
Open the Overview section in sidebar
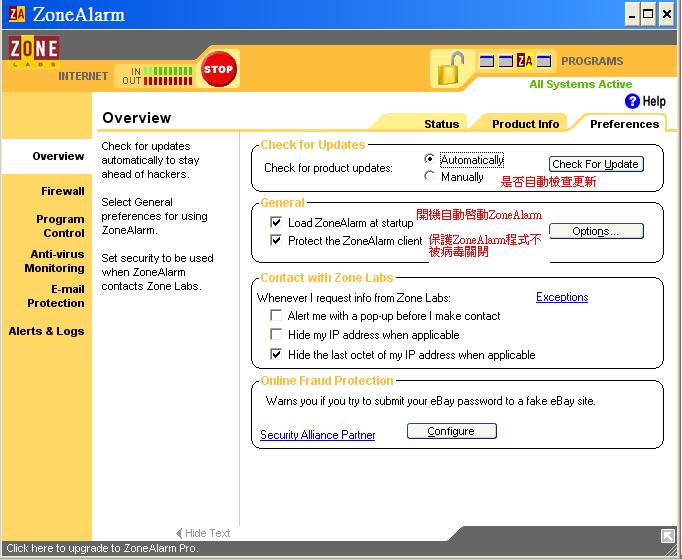58,156
